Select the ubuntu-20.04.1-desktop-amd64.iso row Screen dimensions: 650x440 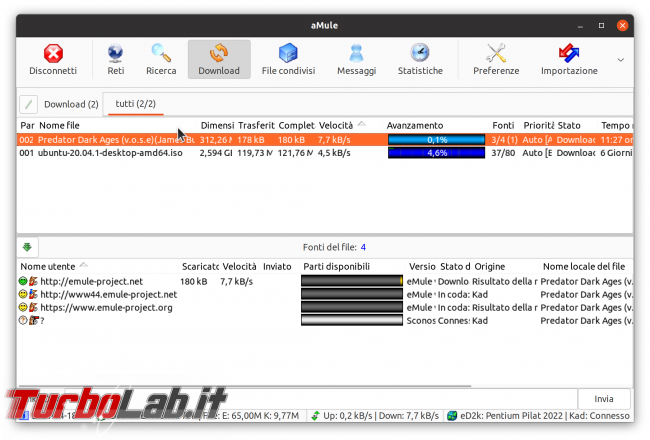[x=325, y=153]
